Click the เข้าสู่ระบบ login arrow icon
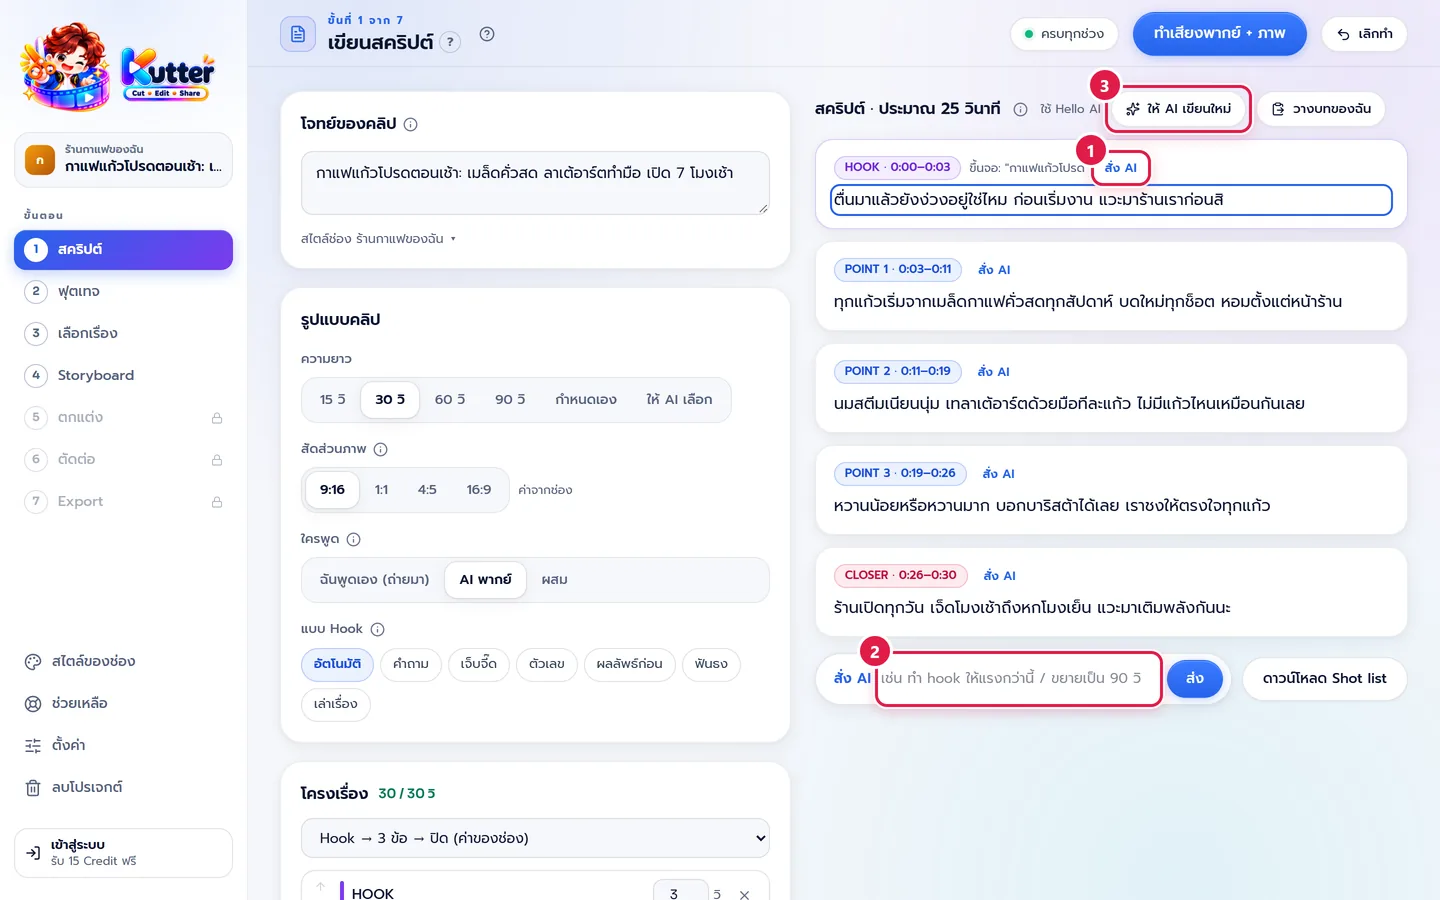The width and height of the screenshot is (1440, 900). click(x=33, y=853)
